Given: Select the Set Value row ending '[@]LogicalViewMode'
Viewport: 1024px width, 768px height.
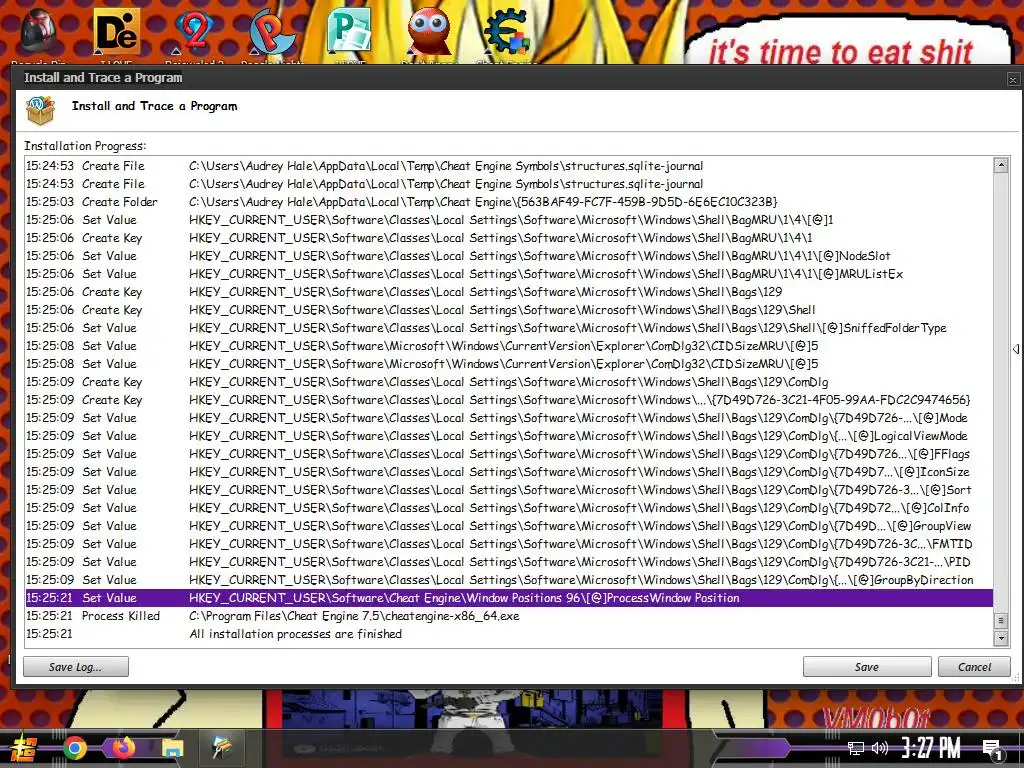Looking at the screenshot, I should pos(509,436).
